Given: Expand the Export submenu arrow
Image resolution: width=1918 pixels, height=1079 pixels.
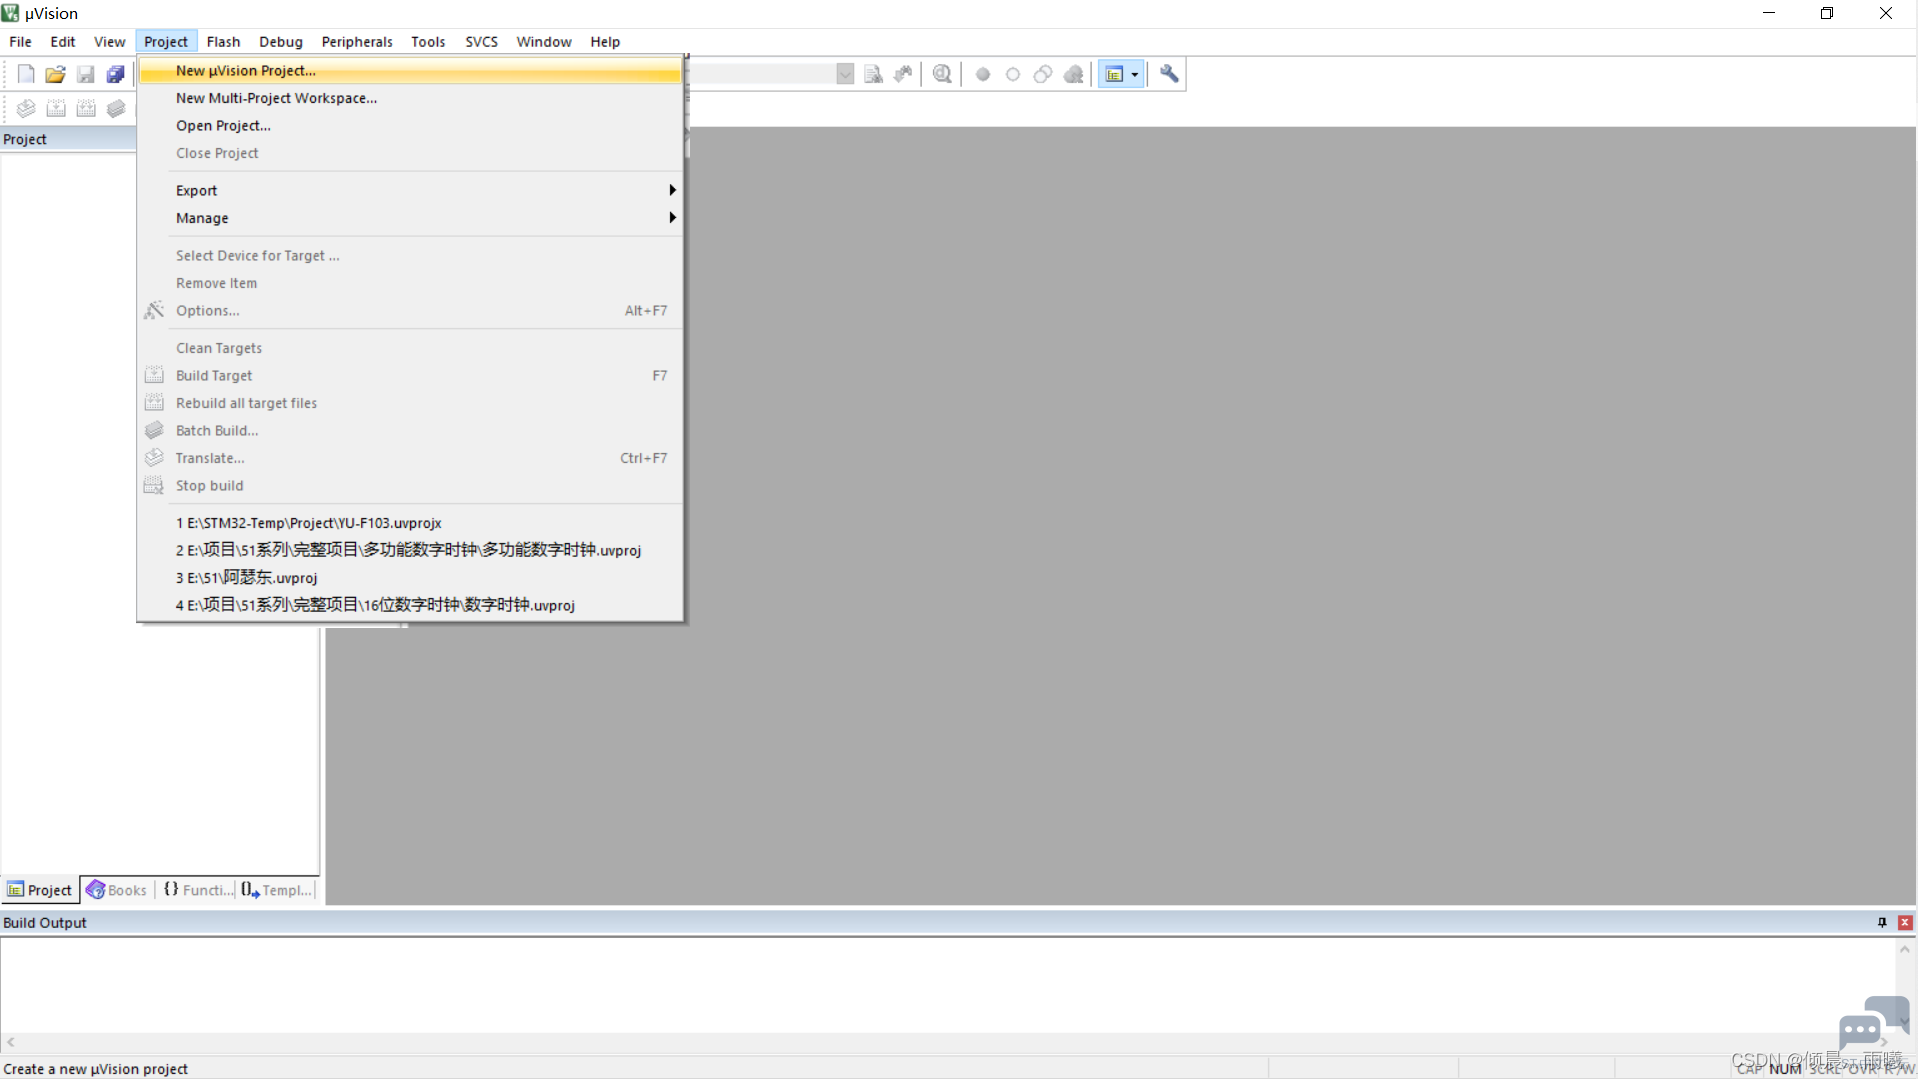Looking at the screenshot, I should (x=673, y=190).
